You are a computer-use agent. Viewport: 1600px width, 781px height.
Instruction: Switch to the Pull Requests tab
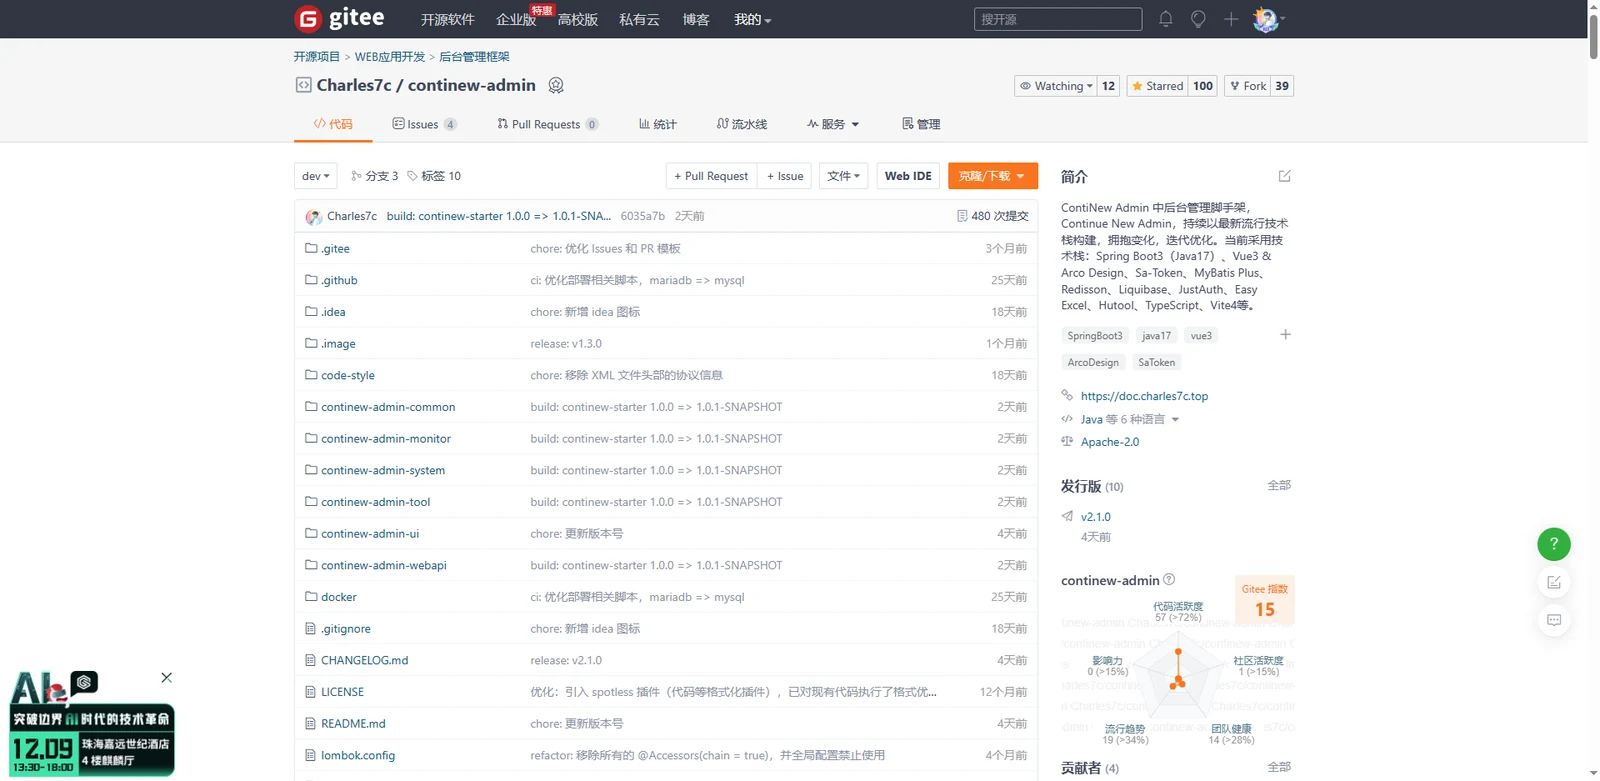tap(548, 124)
